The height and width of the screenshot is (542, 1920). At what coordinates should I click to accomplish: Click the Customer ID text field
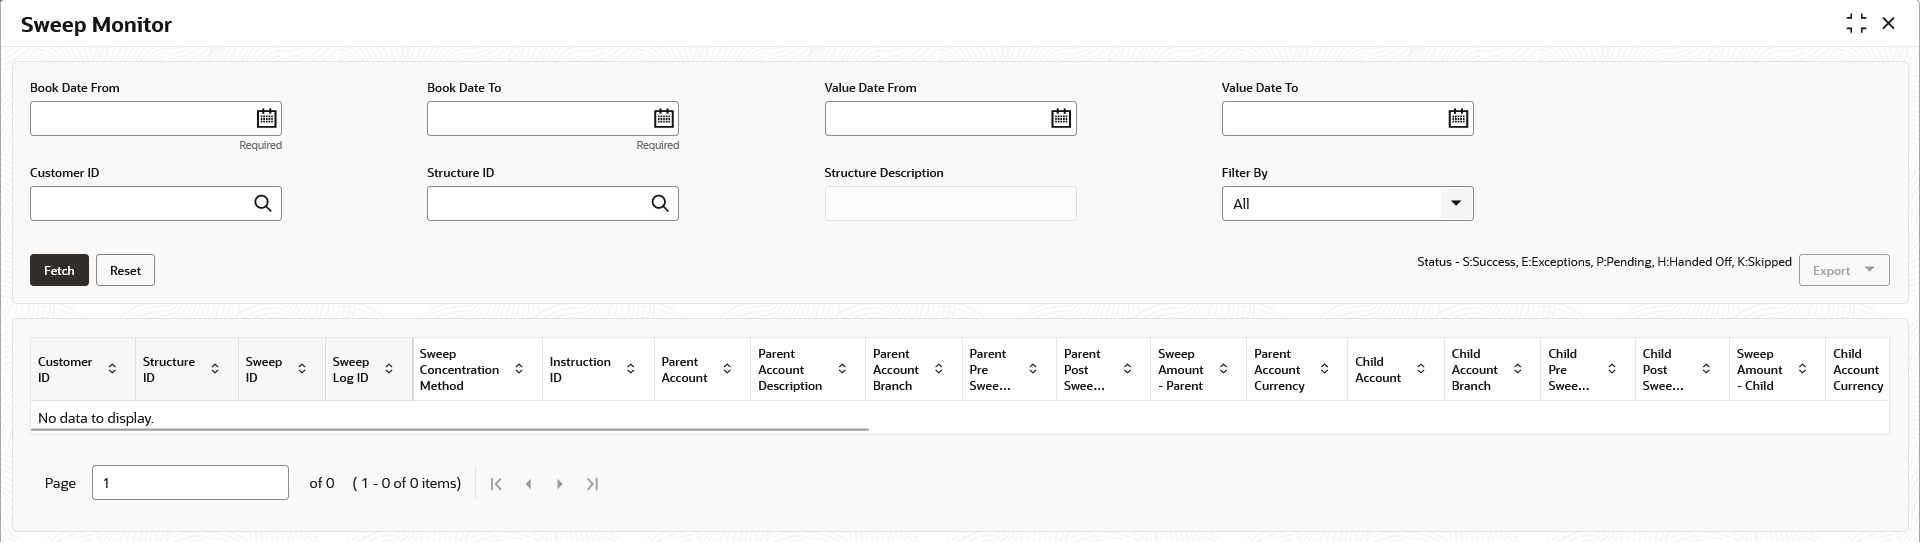141,203
